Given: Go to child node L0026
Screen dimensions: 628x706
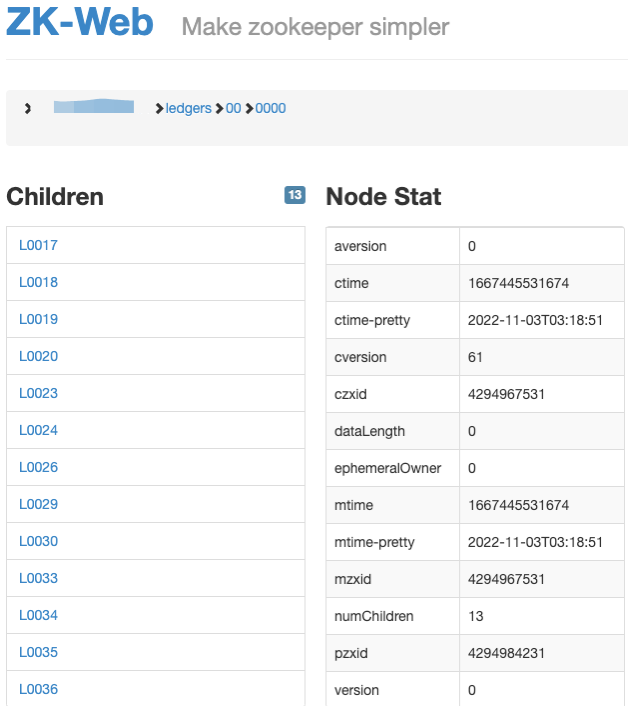Looking at the screenshot, I should (x=39, y=467).
